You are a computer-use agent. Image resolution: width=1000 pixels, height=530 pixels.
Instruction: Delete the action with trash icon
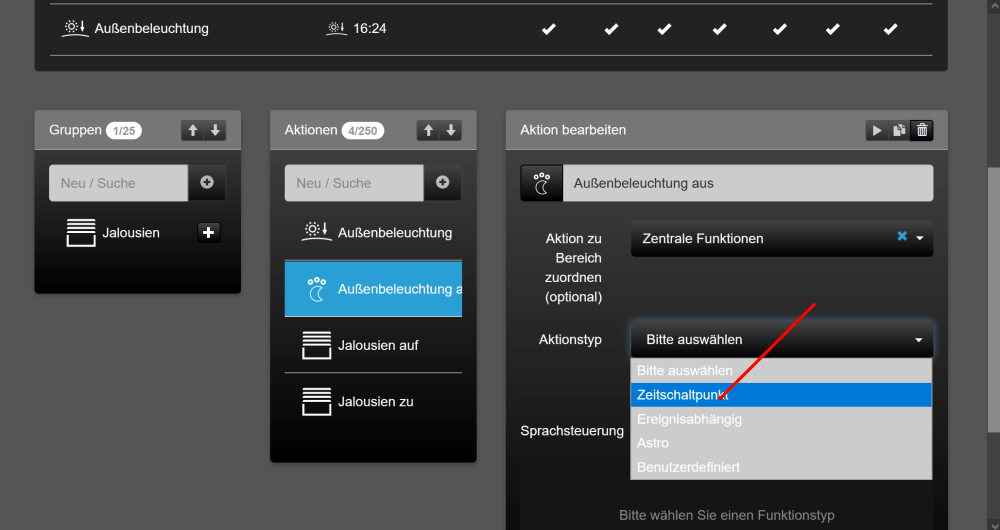[922, 130]
